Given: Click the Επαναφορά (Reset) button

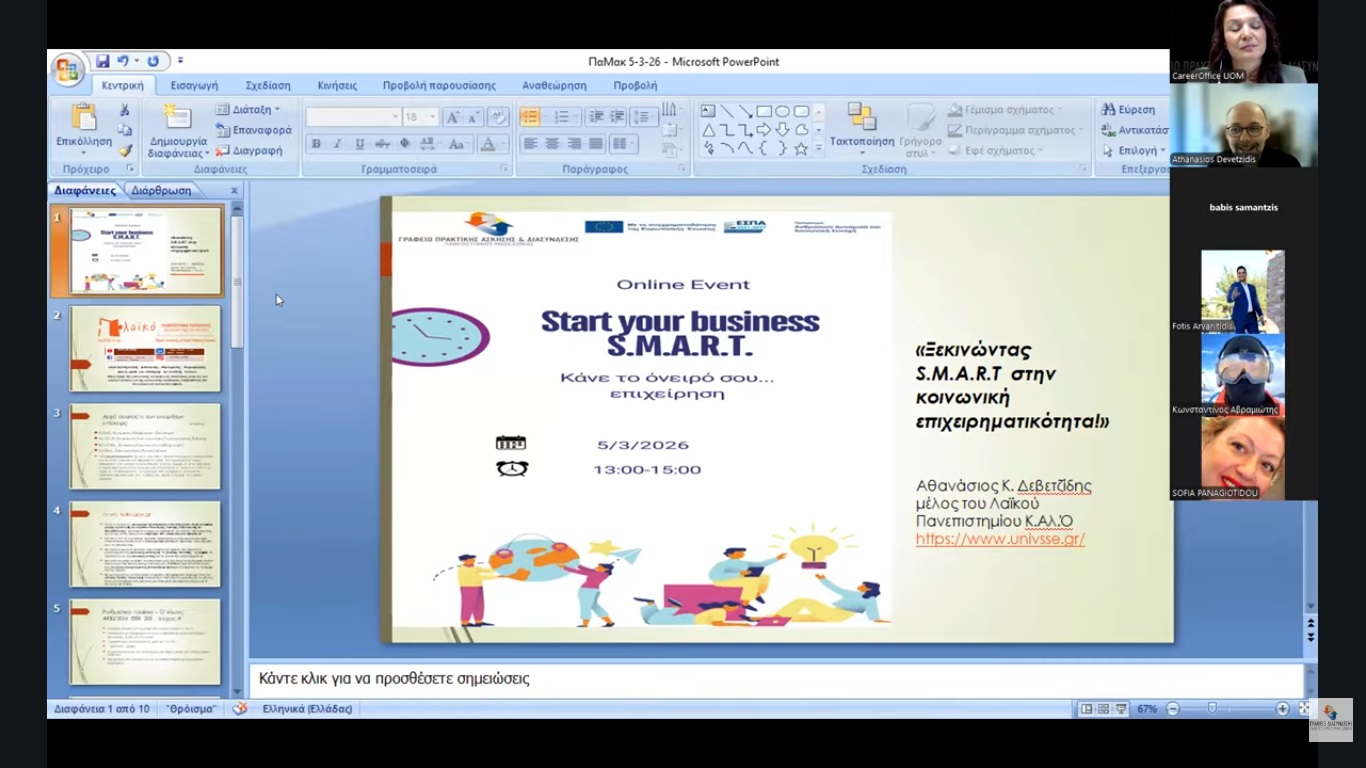Looking at the screenshot, I should pyautogui.click(x=255, y=130).
